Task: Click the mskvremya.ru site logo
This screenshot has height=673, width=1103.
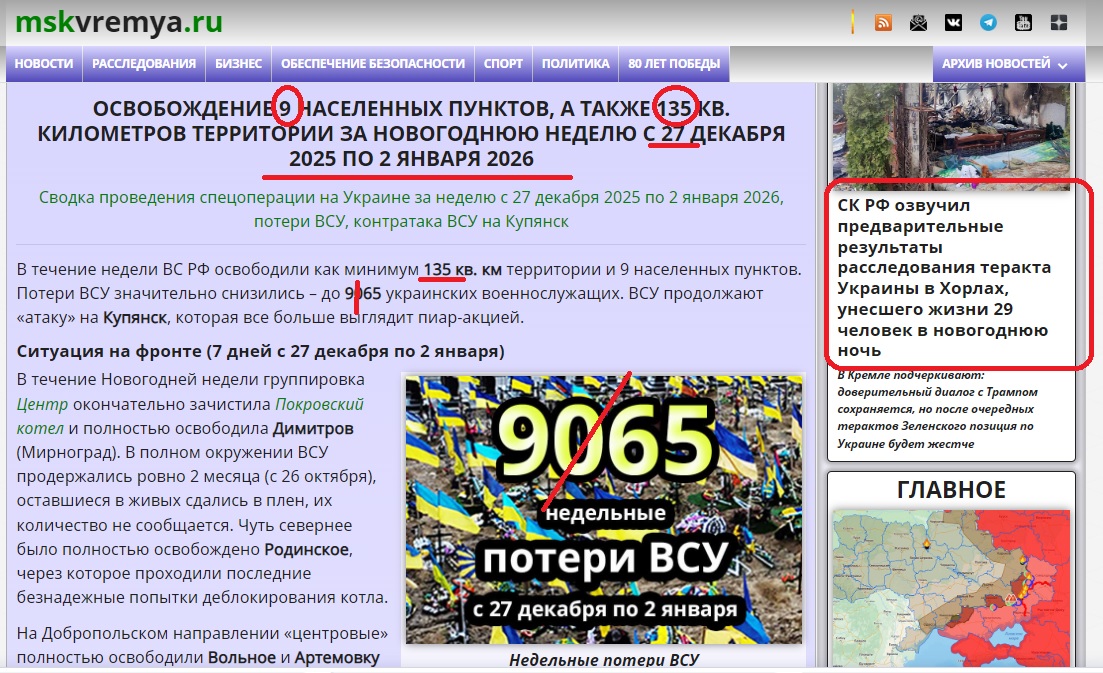Action: pyautogui.click(x=119, y=22)
